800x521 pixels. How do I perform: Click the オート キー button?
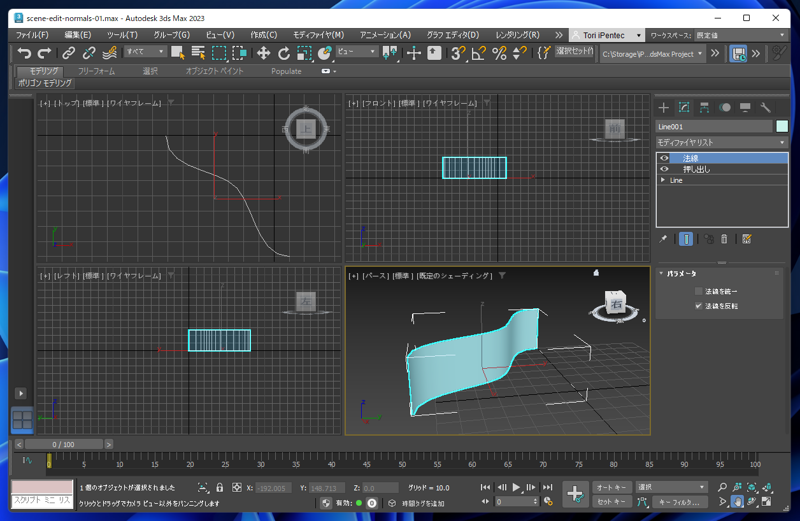611,488
